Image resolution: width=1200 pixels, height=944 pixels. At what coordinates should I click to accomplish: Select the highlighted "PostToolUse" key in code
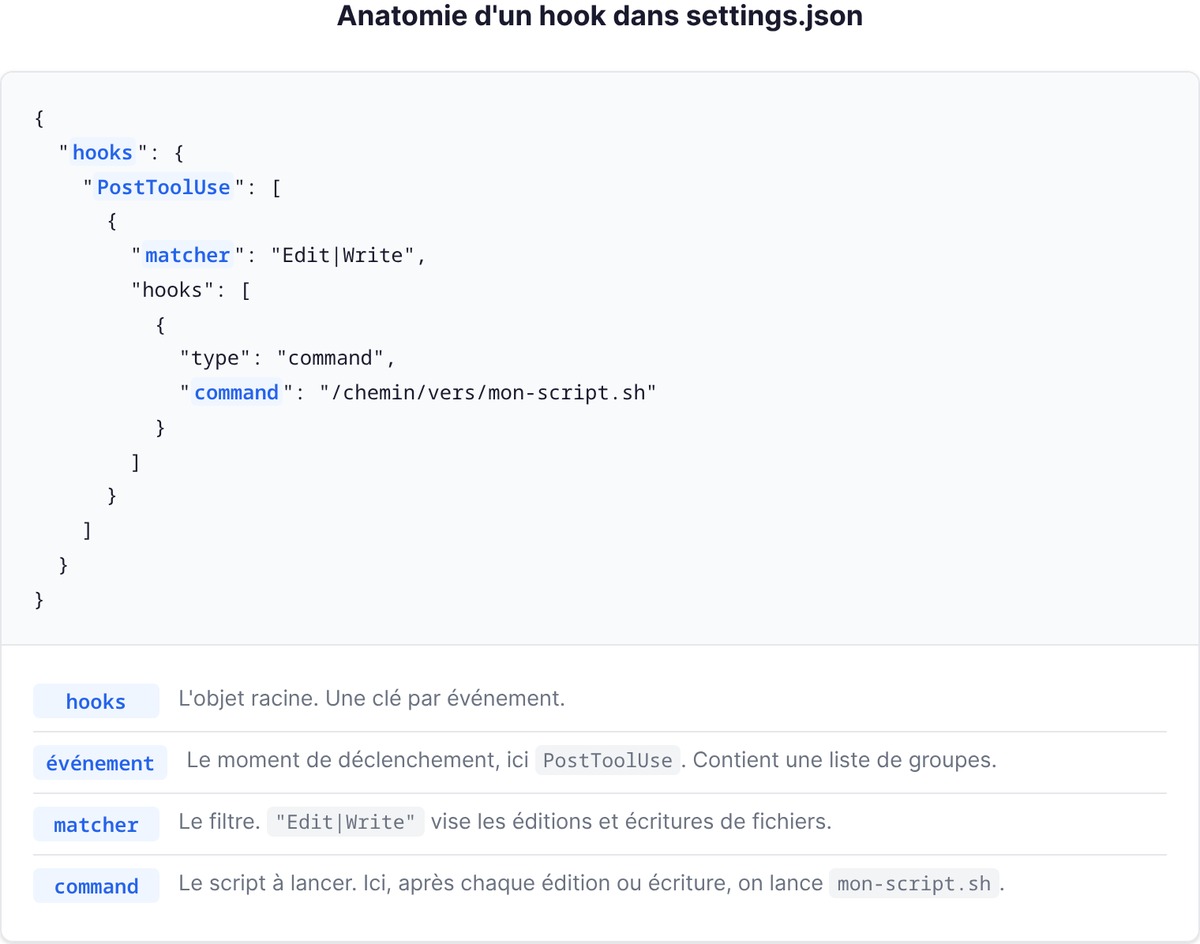pyautogui.click(x=164, y=187)
